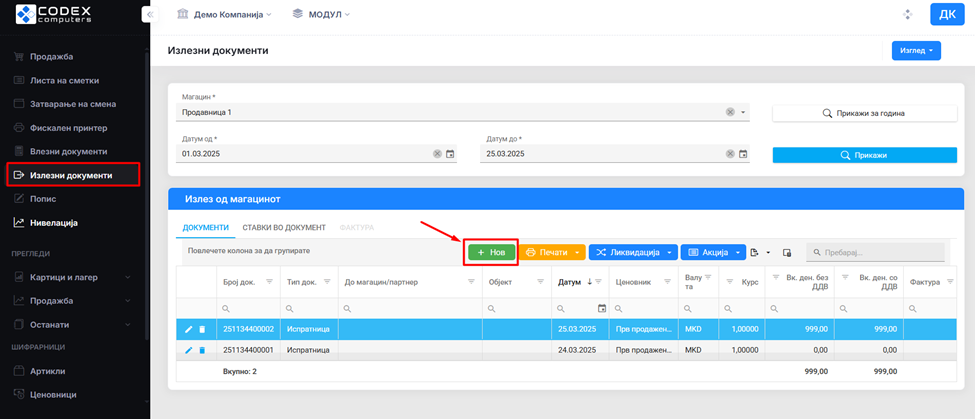
Task: Open the Број док. column filter menu
Action: 267,283
